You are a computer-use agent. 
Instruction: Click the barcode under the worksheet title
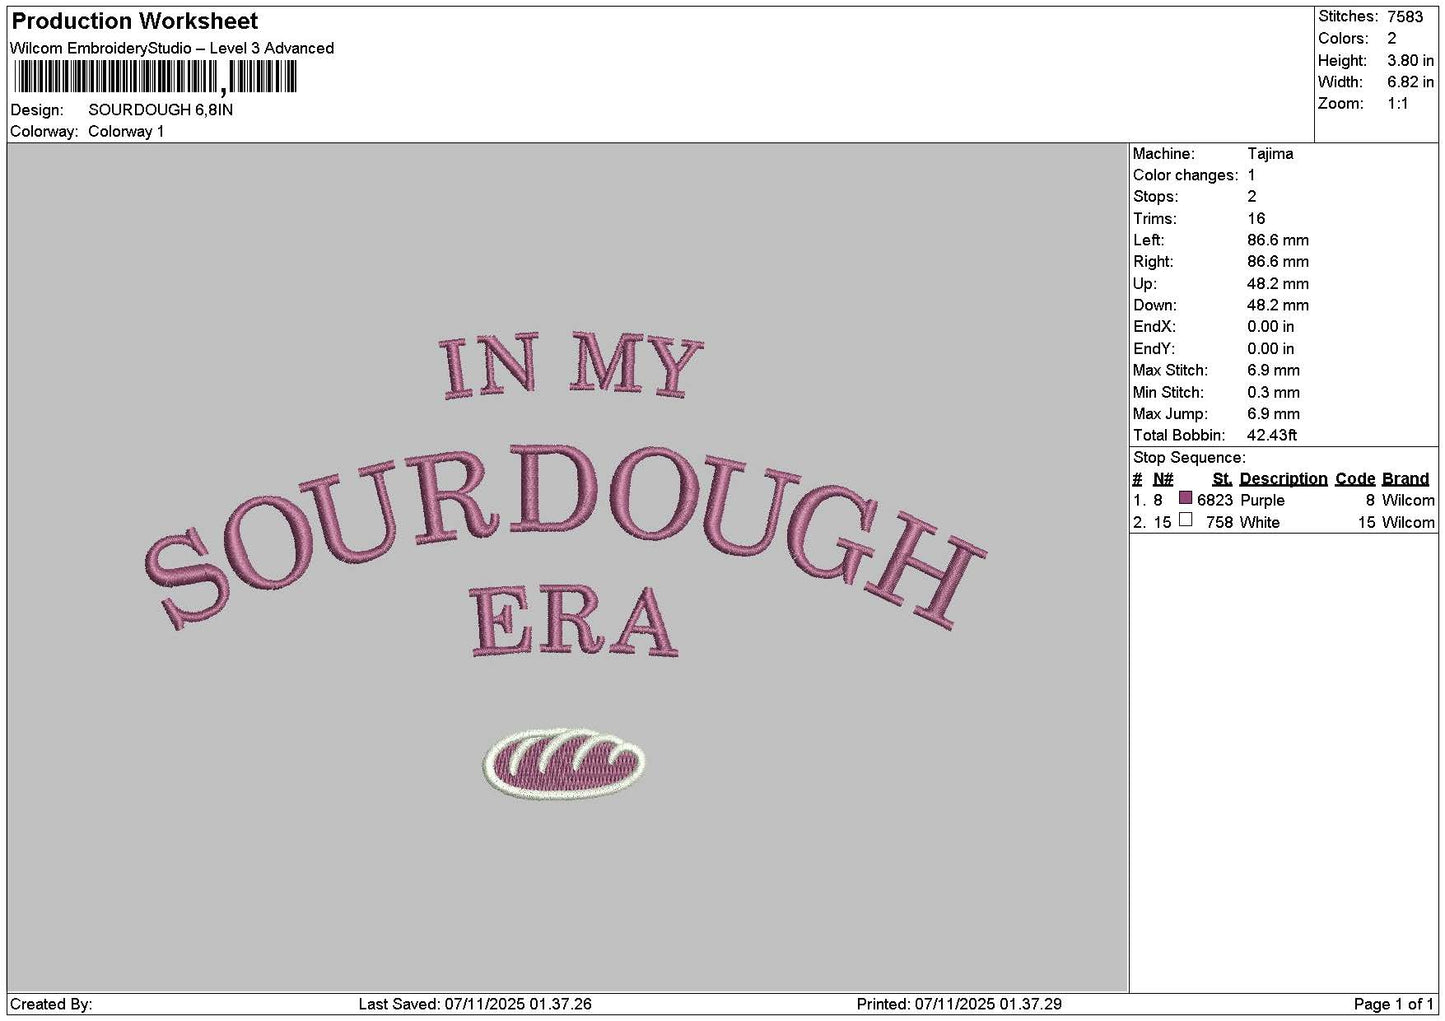(155, 77)
